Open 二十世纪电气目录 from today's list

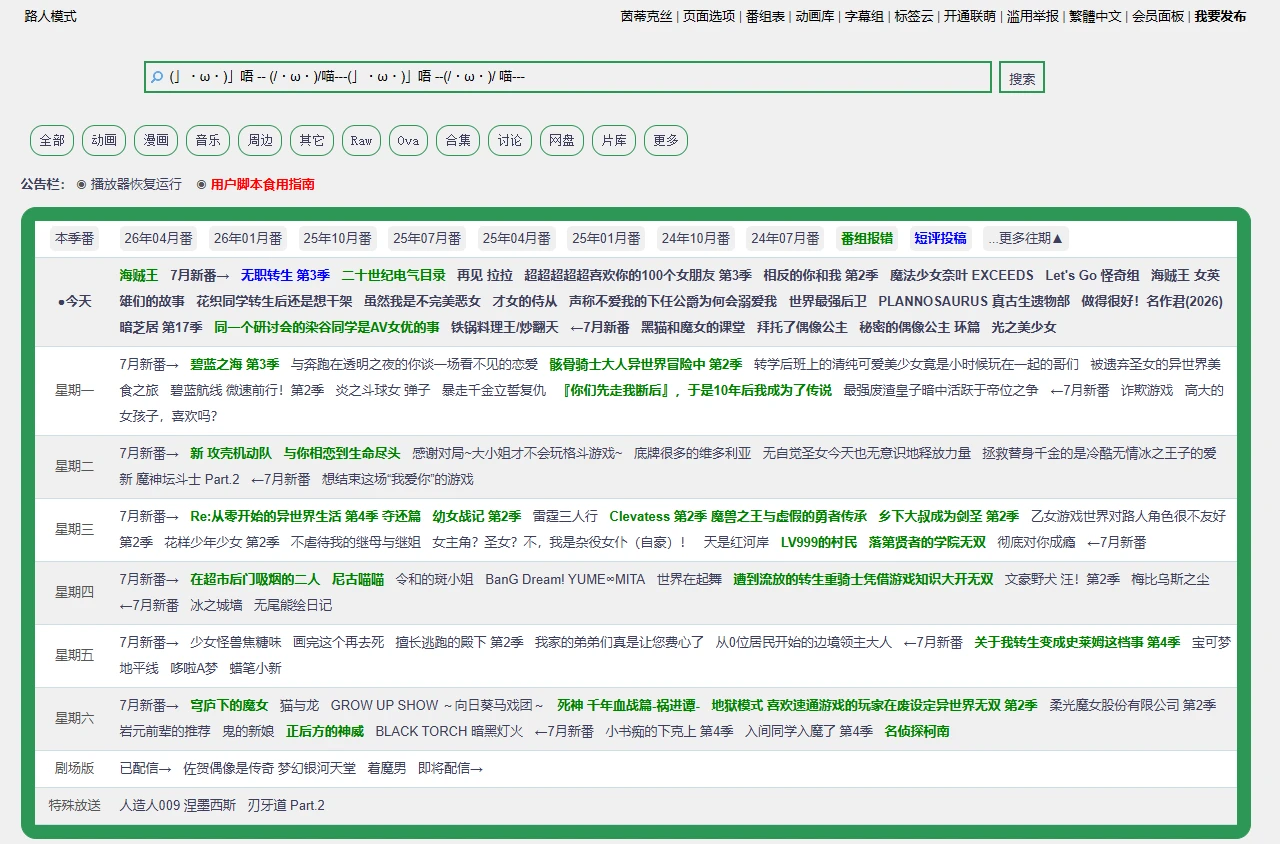(393, 275)
